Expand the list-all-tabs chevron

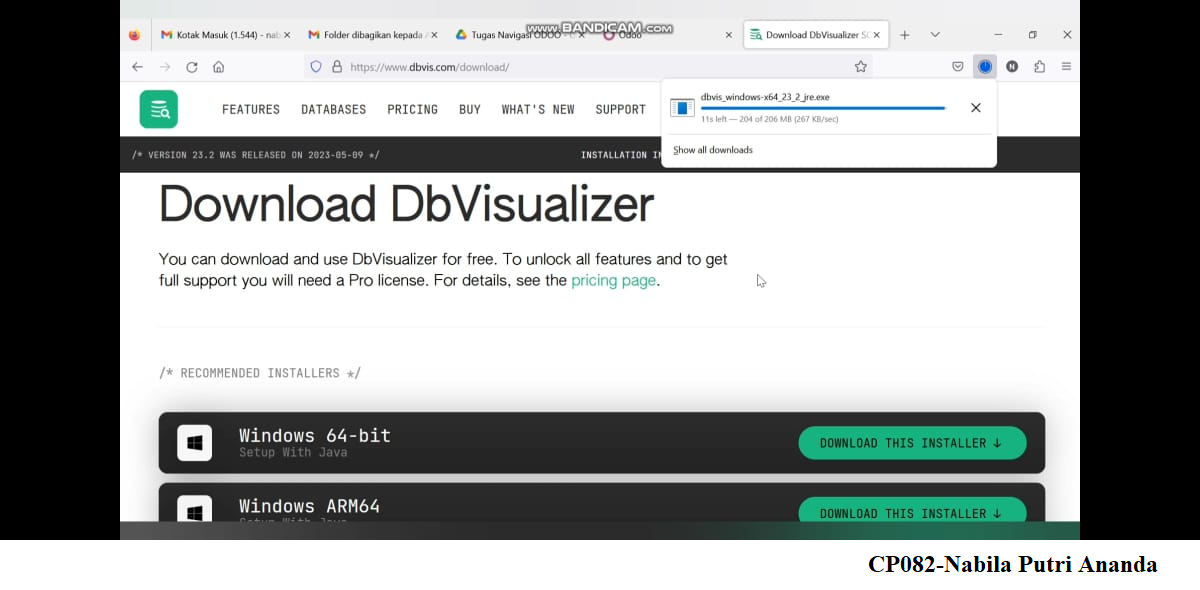[x=934, y=33]
